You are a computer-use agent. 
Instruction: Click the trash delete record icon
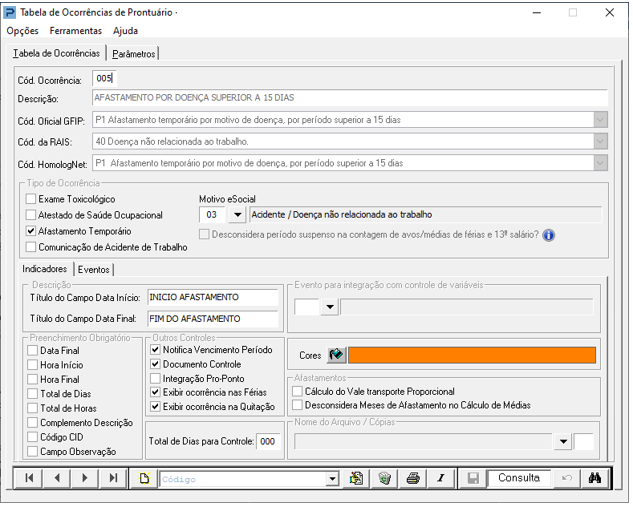(385, 479)
